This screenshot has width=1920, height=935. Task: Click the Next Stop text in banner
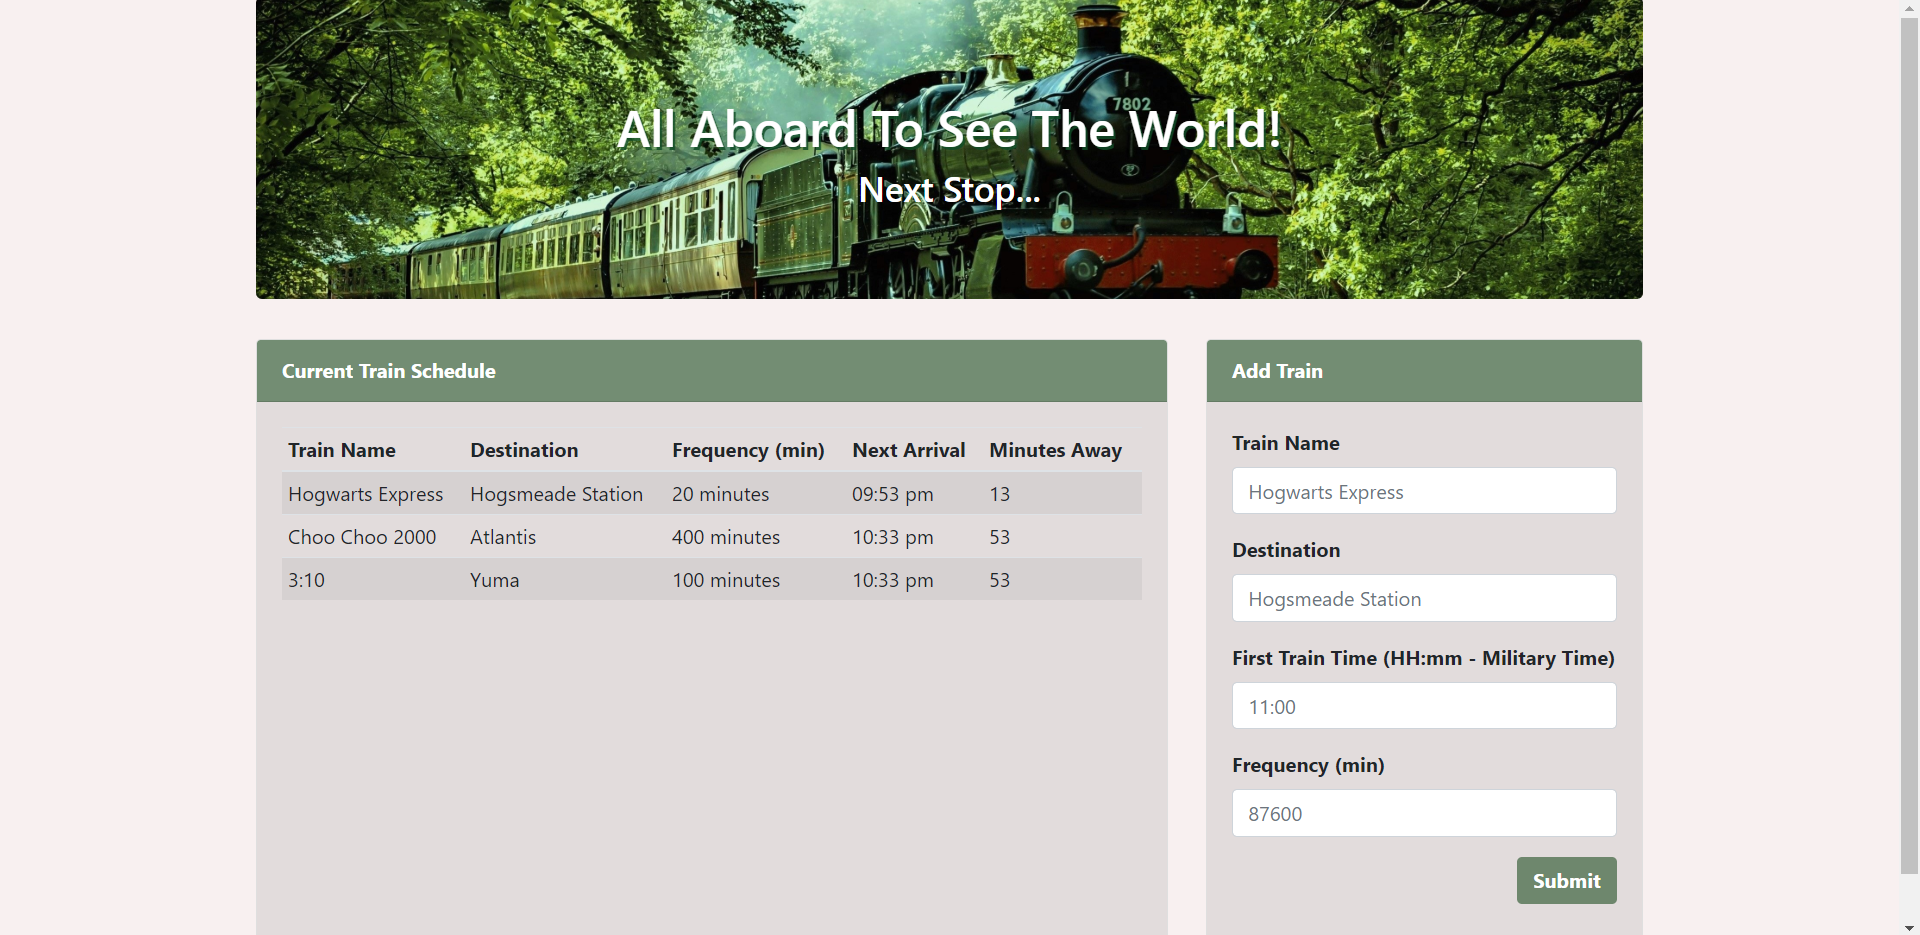(x=948, y=190)
